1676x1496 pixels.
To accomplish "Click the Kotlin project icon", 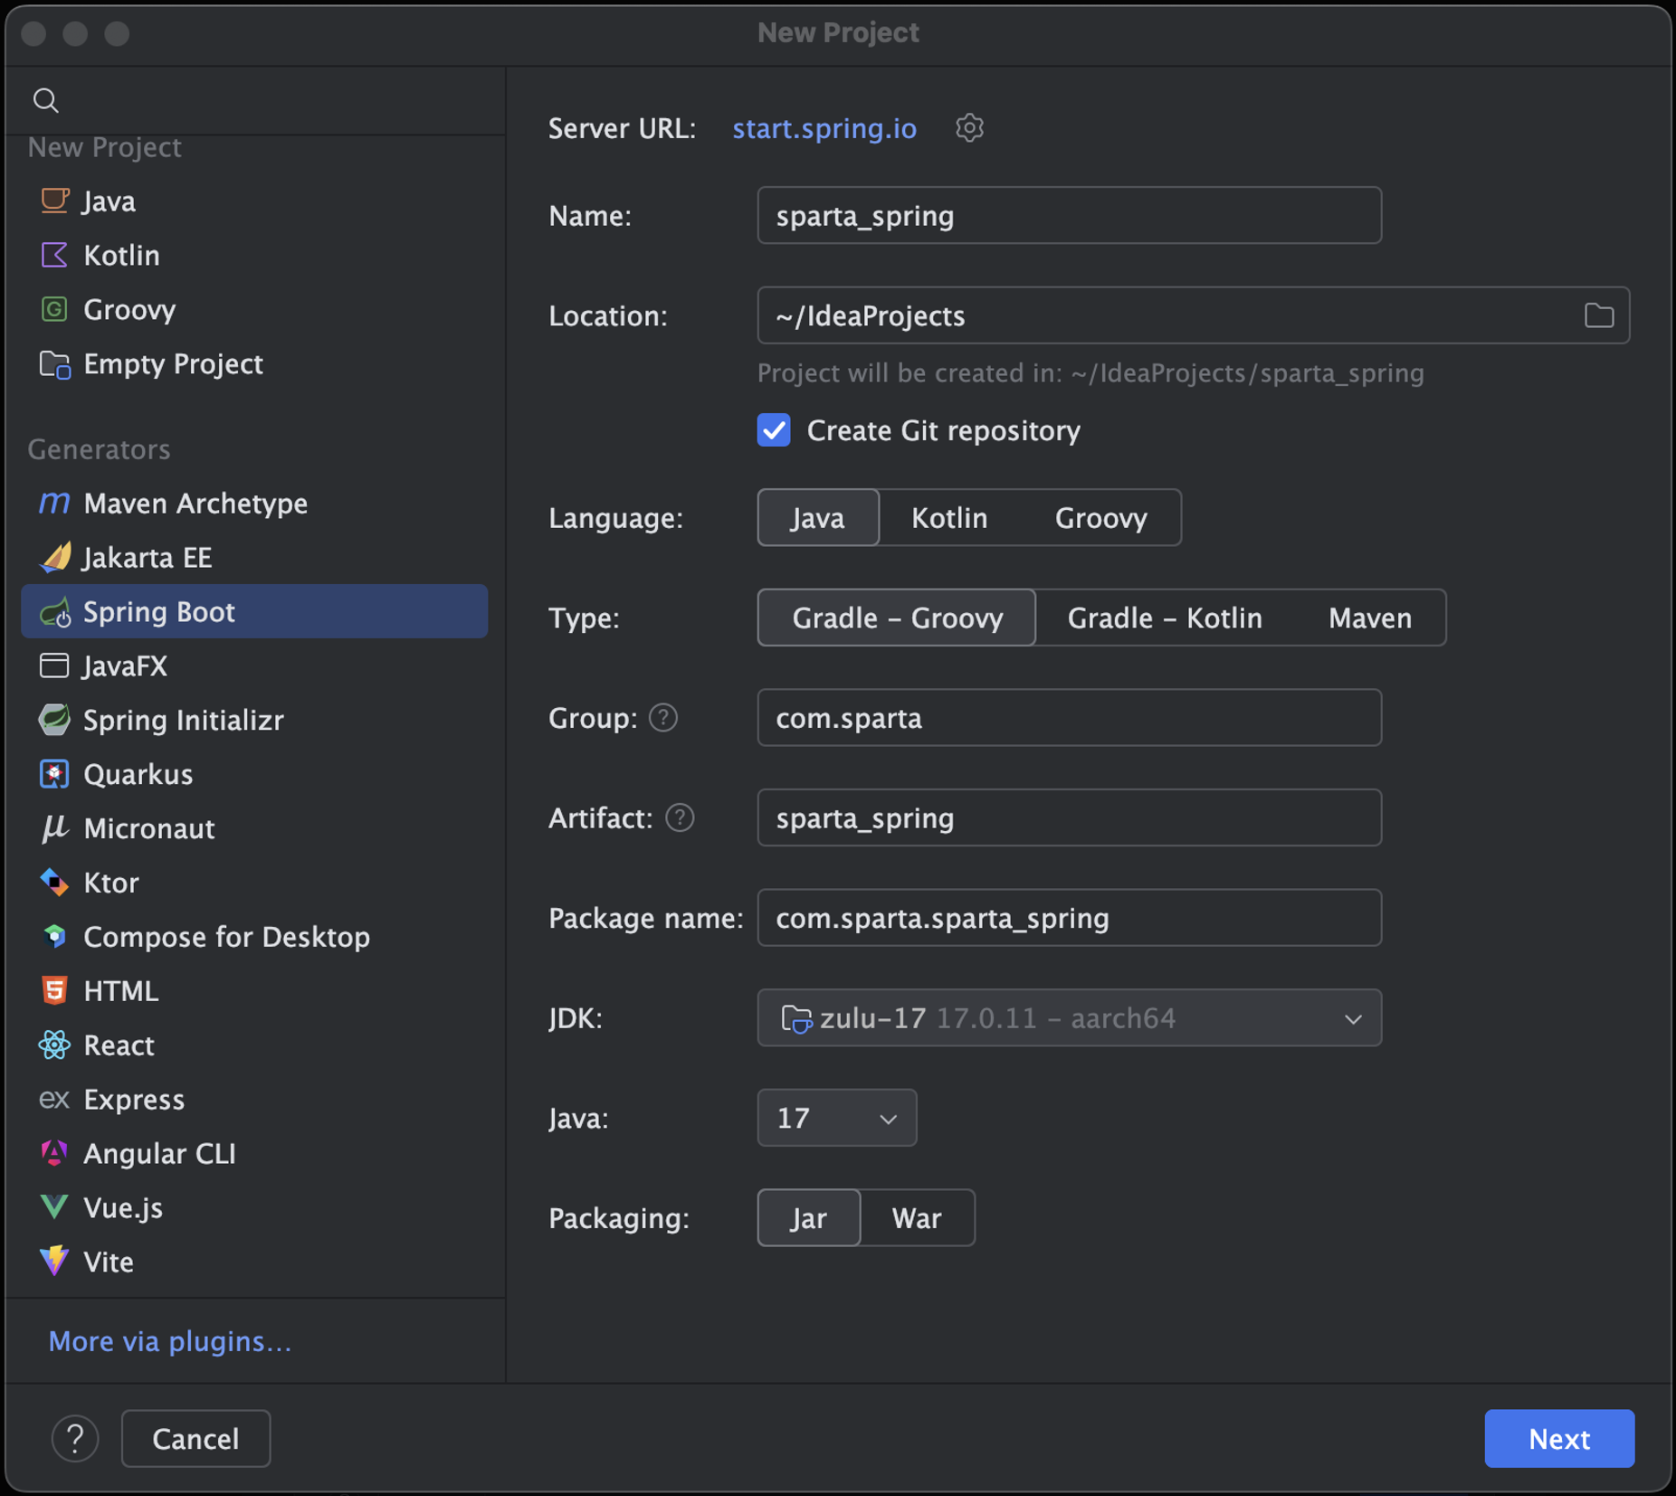I will (54, 255).
